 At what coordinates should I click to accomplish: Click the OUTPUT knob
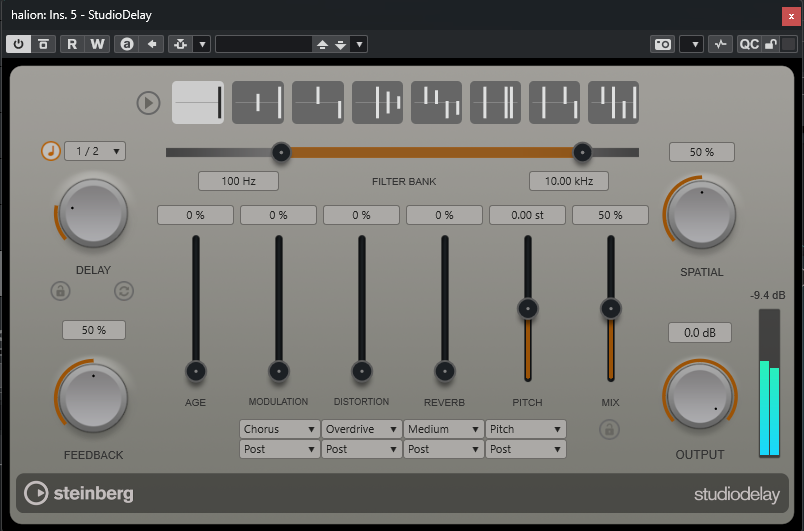pyautogui.click(x=700, y=396)
